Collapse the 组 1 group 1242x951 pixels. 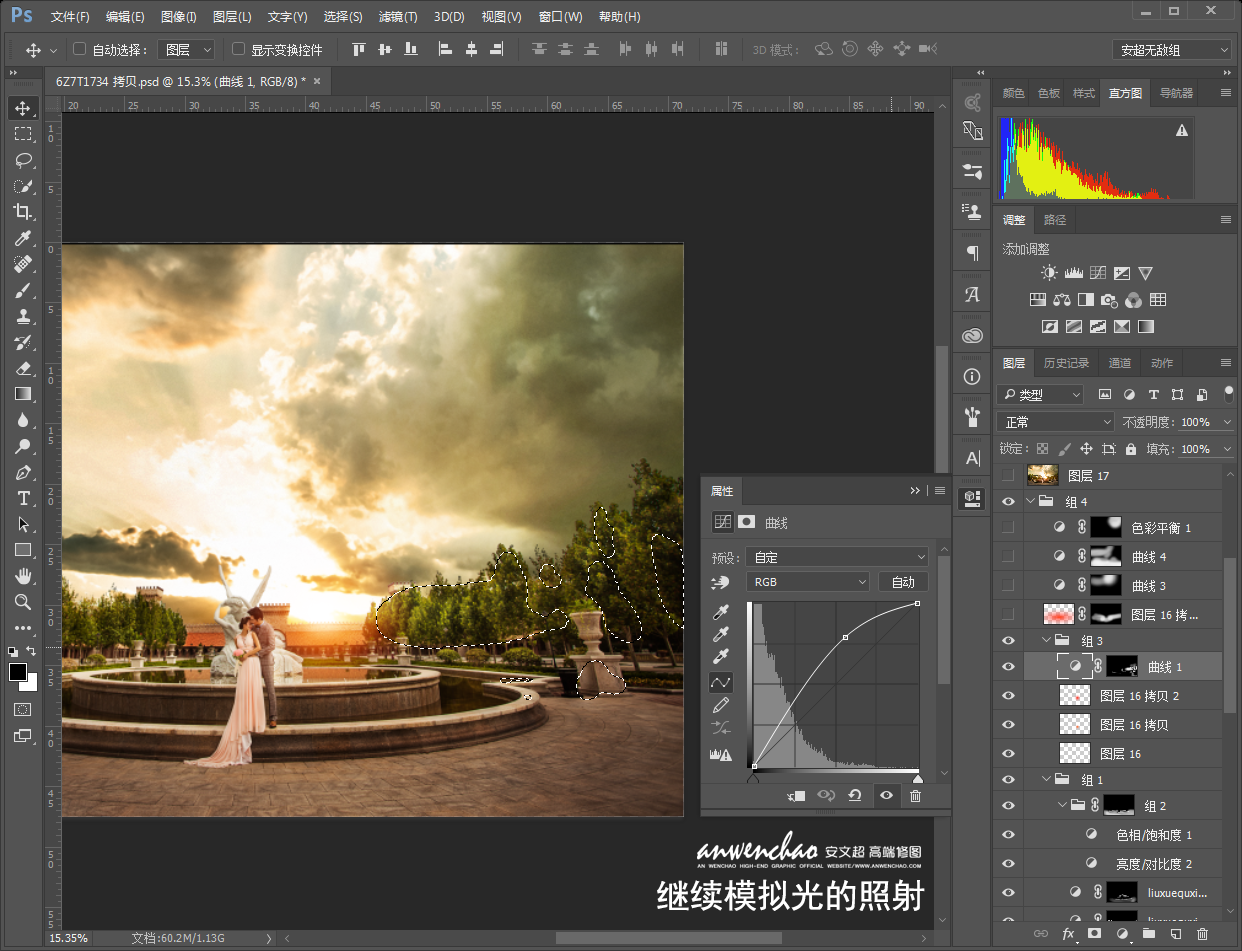(1047, 780)
